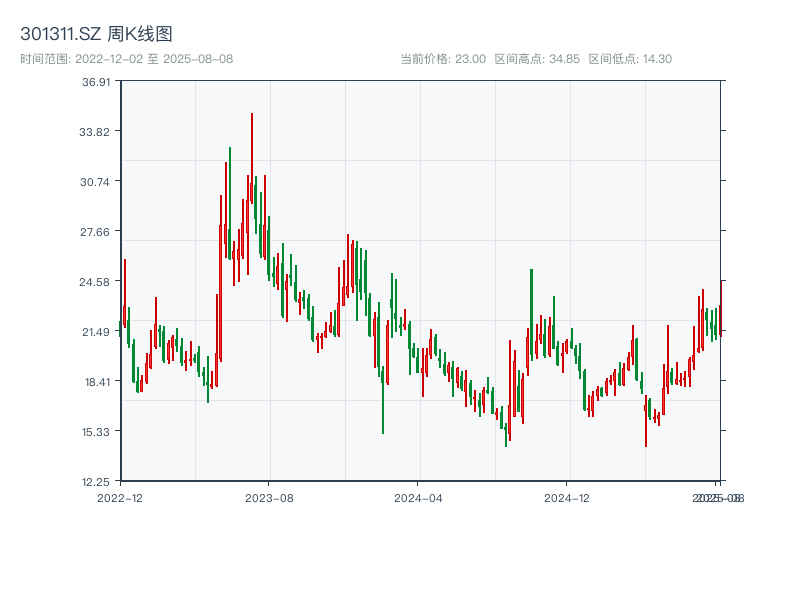Click the 24.58 y-axis price label
Screen dimensions: 800x600
[94, 282]
